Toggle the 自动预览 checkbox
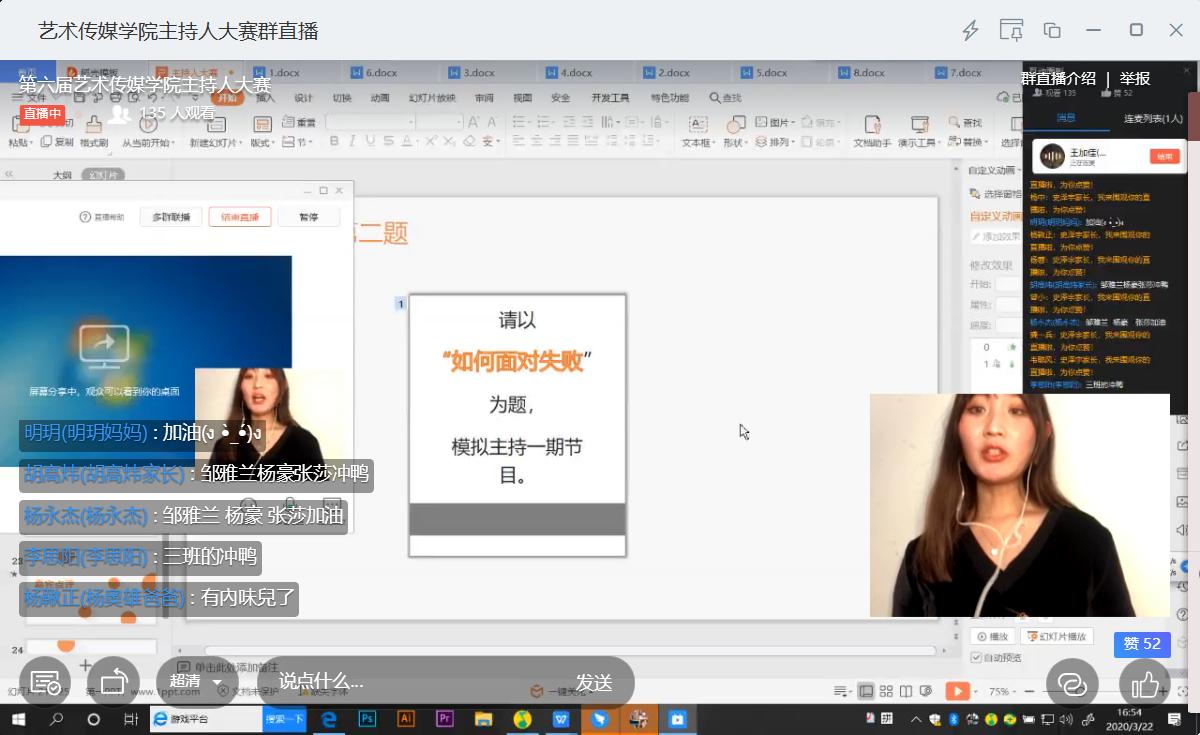The height and width of the screenshot is (735, 1200). tap(976, 657)
